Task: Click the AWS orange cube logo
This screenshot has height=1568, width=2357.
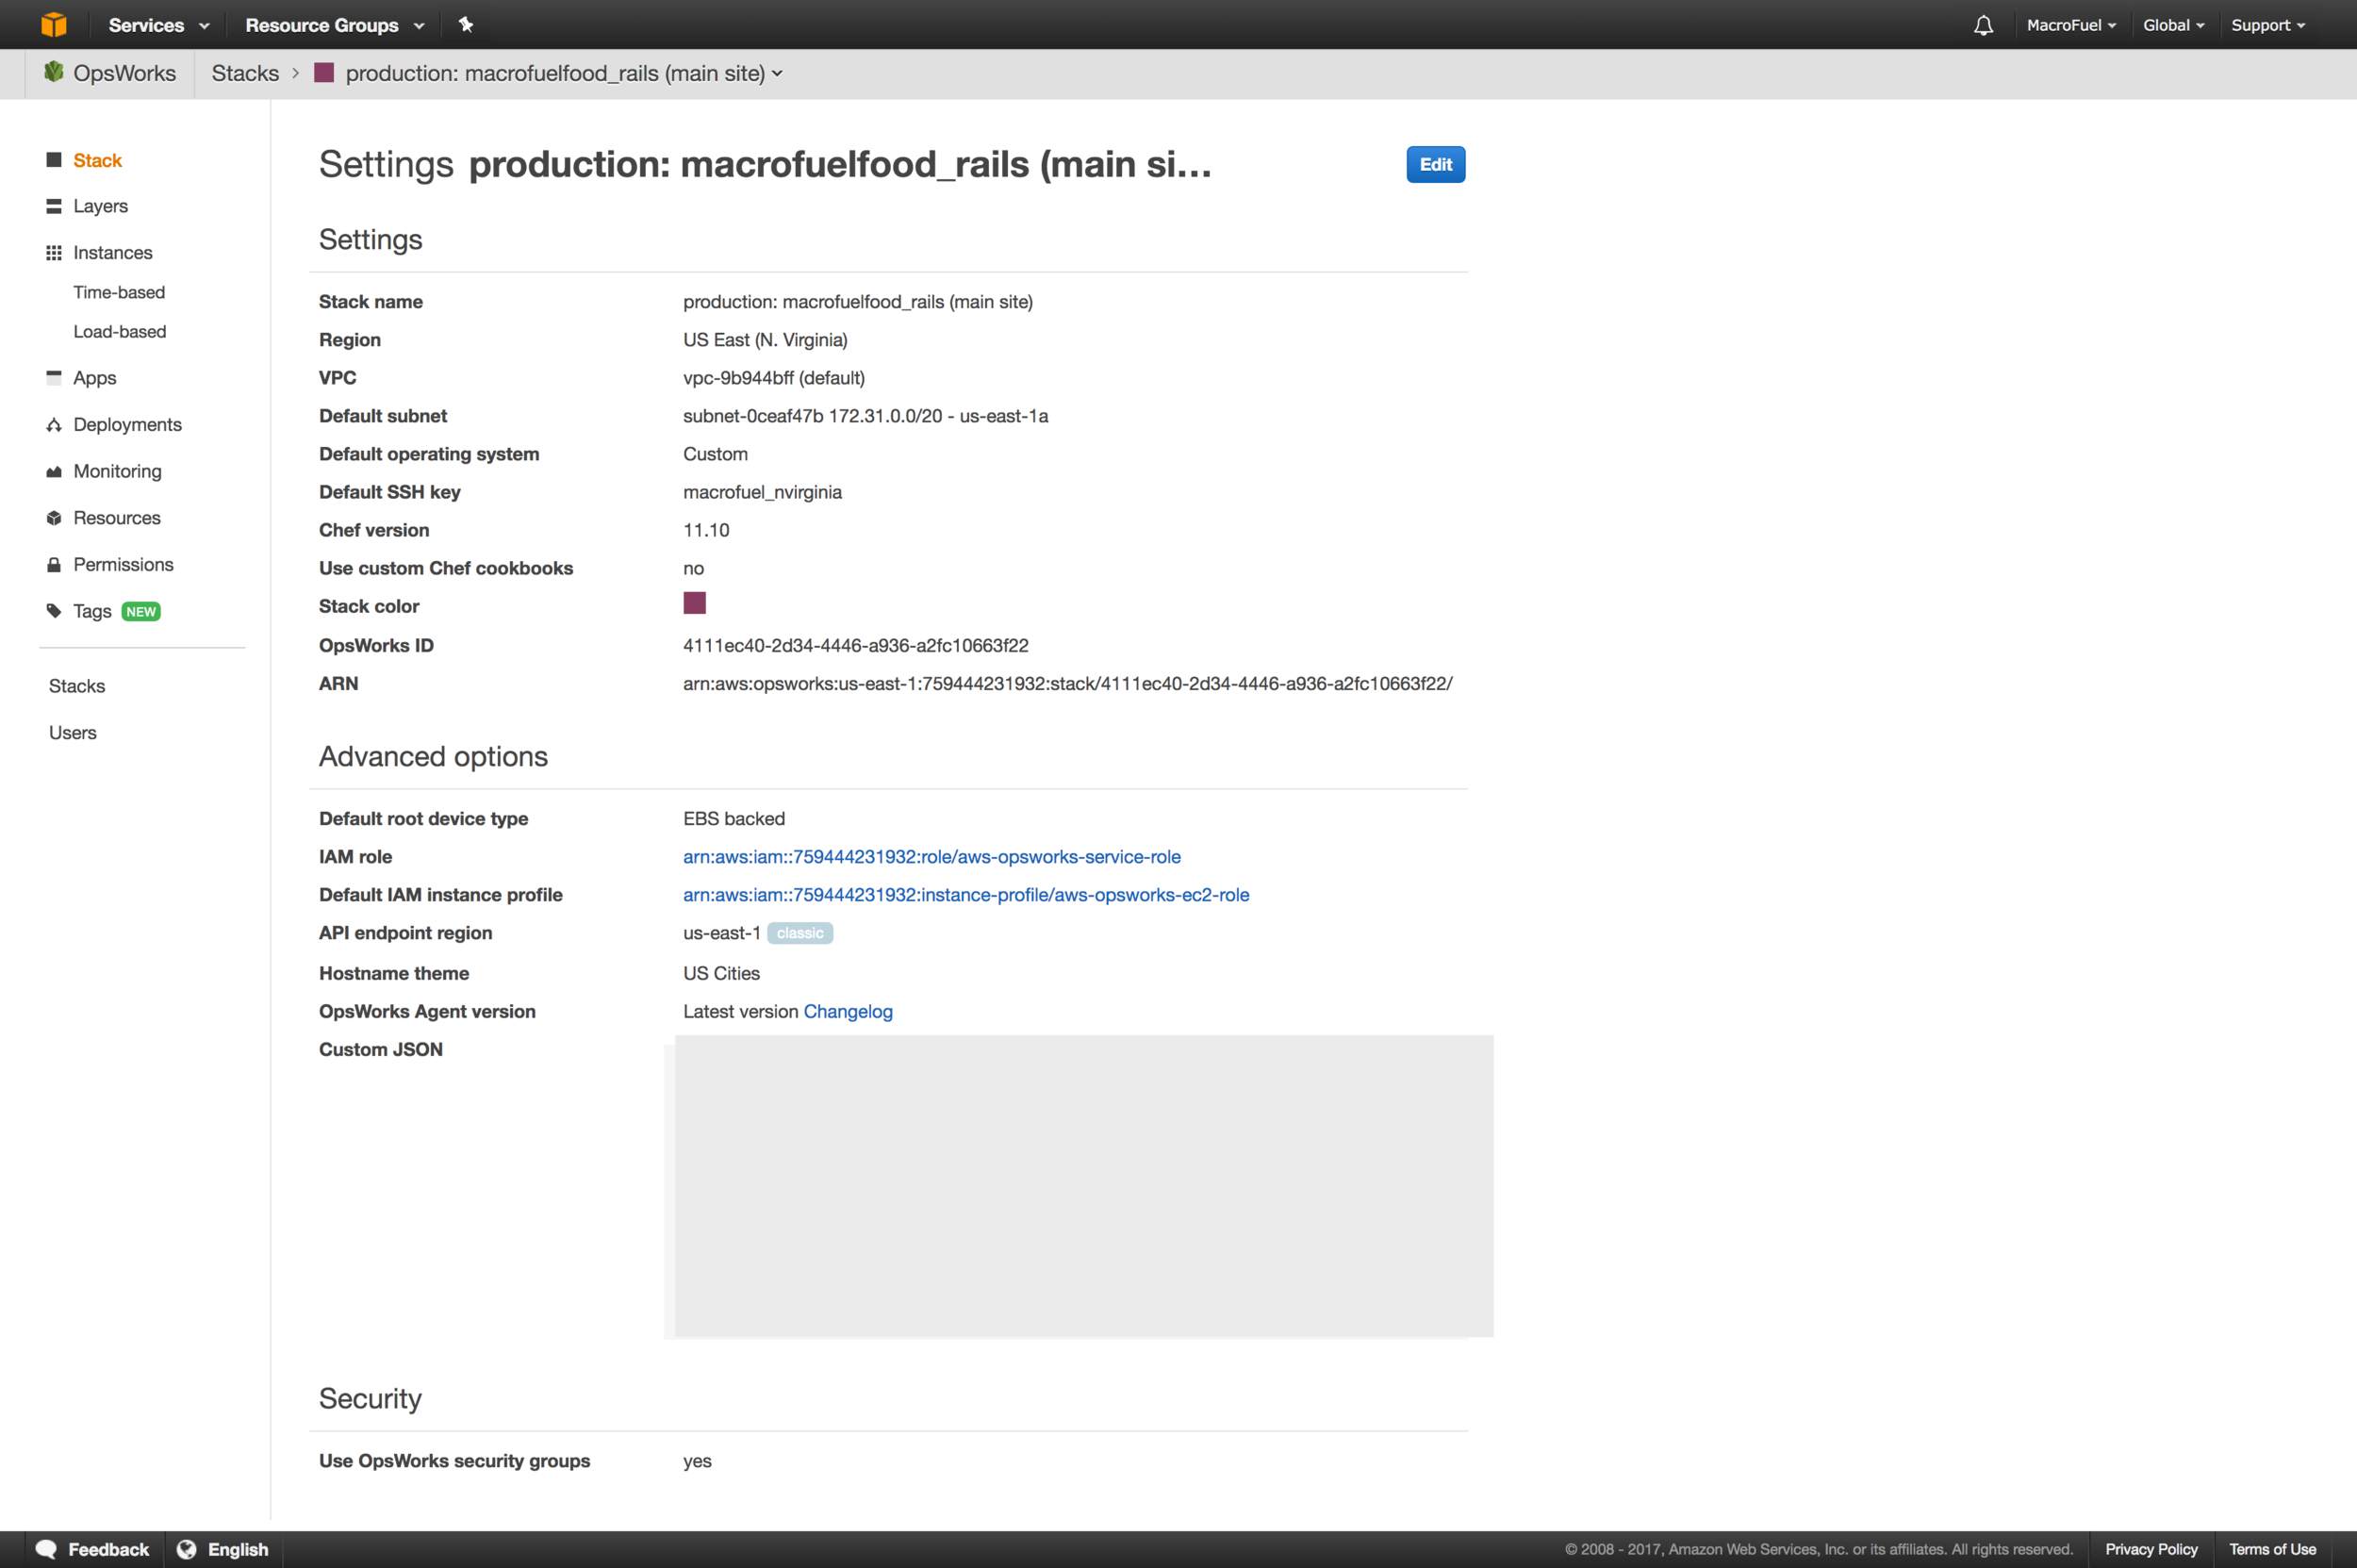Action: pyautogui.click(x=54, y=24)
